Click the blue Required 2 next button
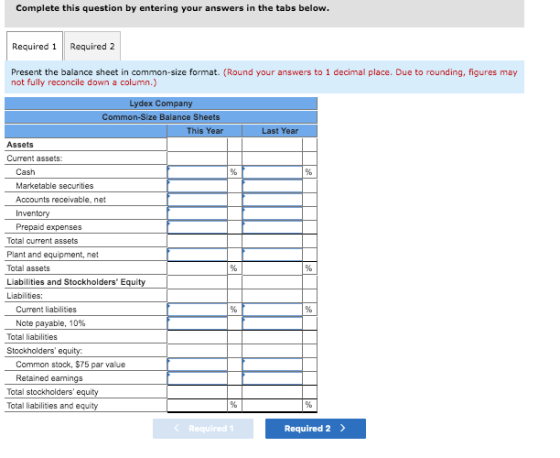The height and width of the screenshot is (458, 560). pos(315,428)
